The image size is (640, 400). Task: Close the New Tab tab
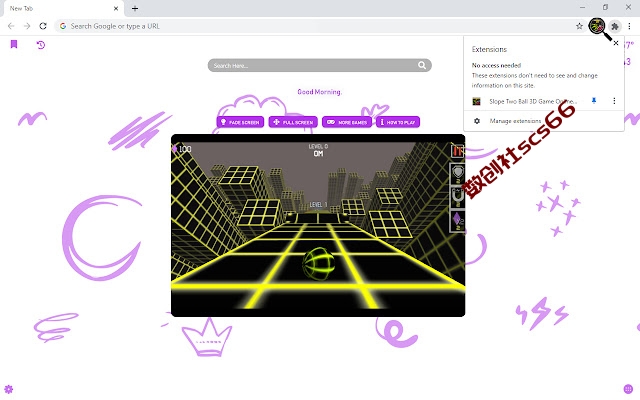pos(116,8)
